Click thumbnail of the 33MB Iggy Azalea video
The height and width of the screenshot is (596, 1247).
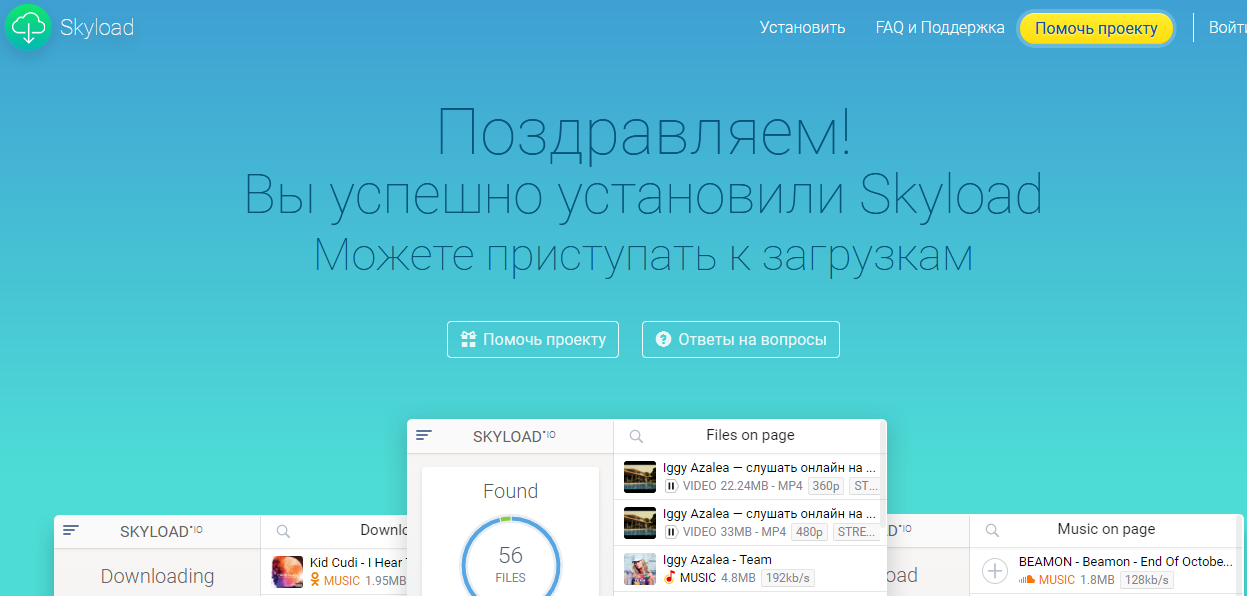(640, 523)
